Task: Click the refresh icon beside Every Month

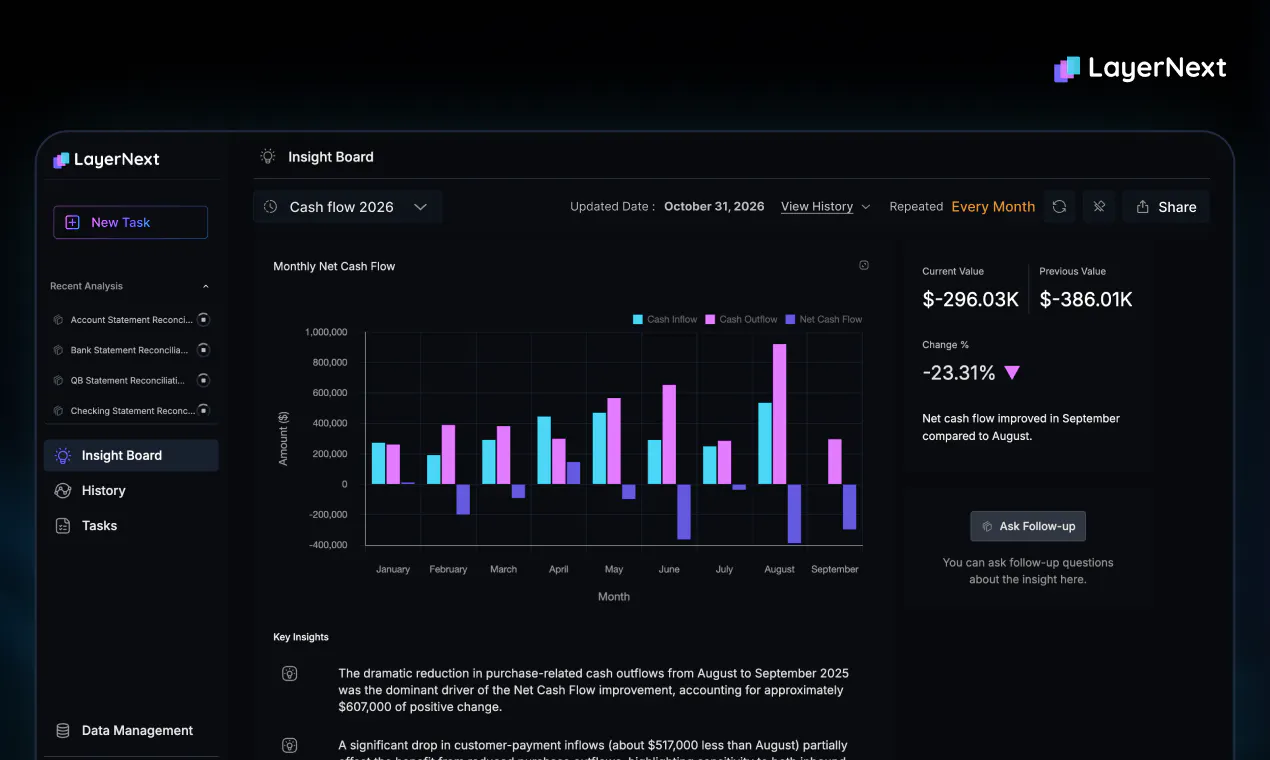Action: coord(1059,207)
